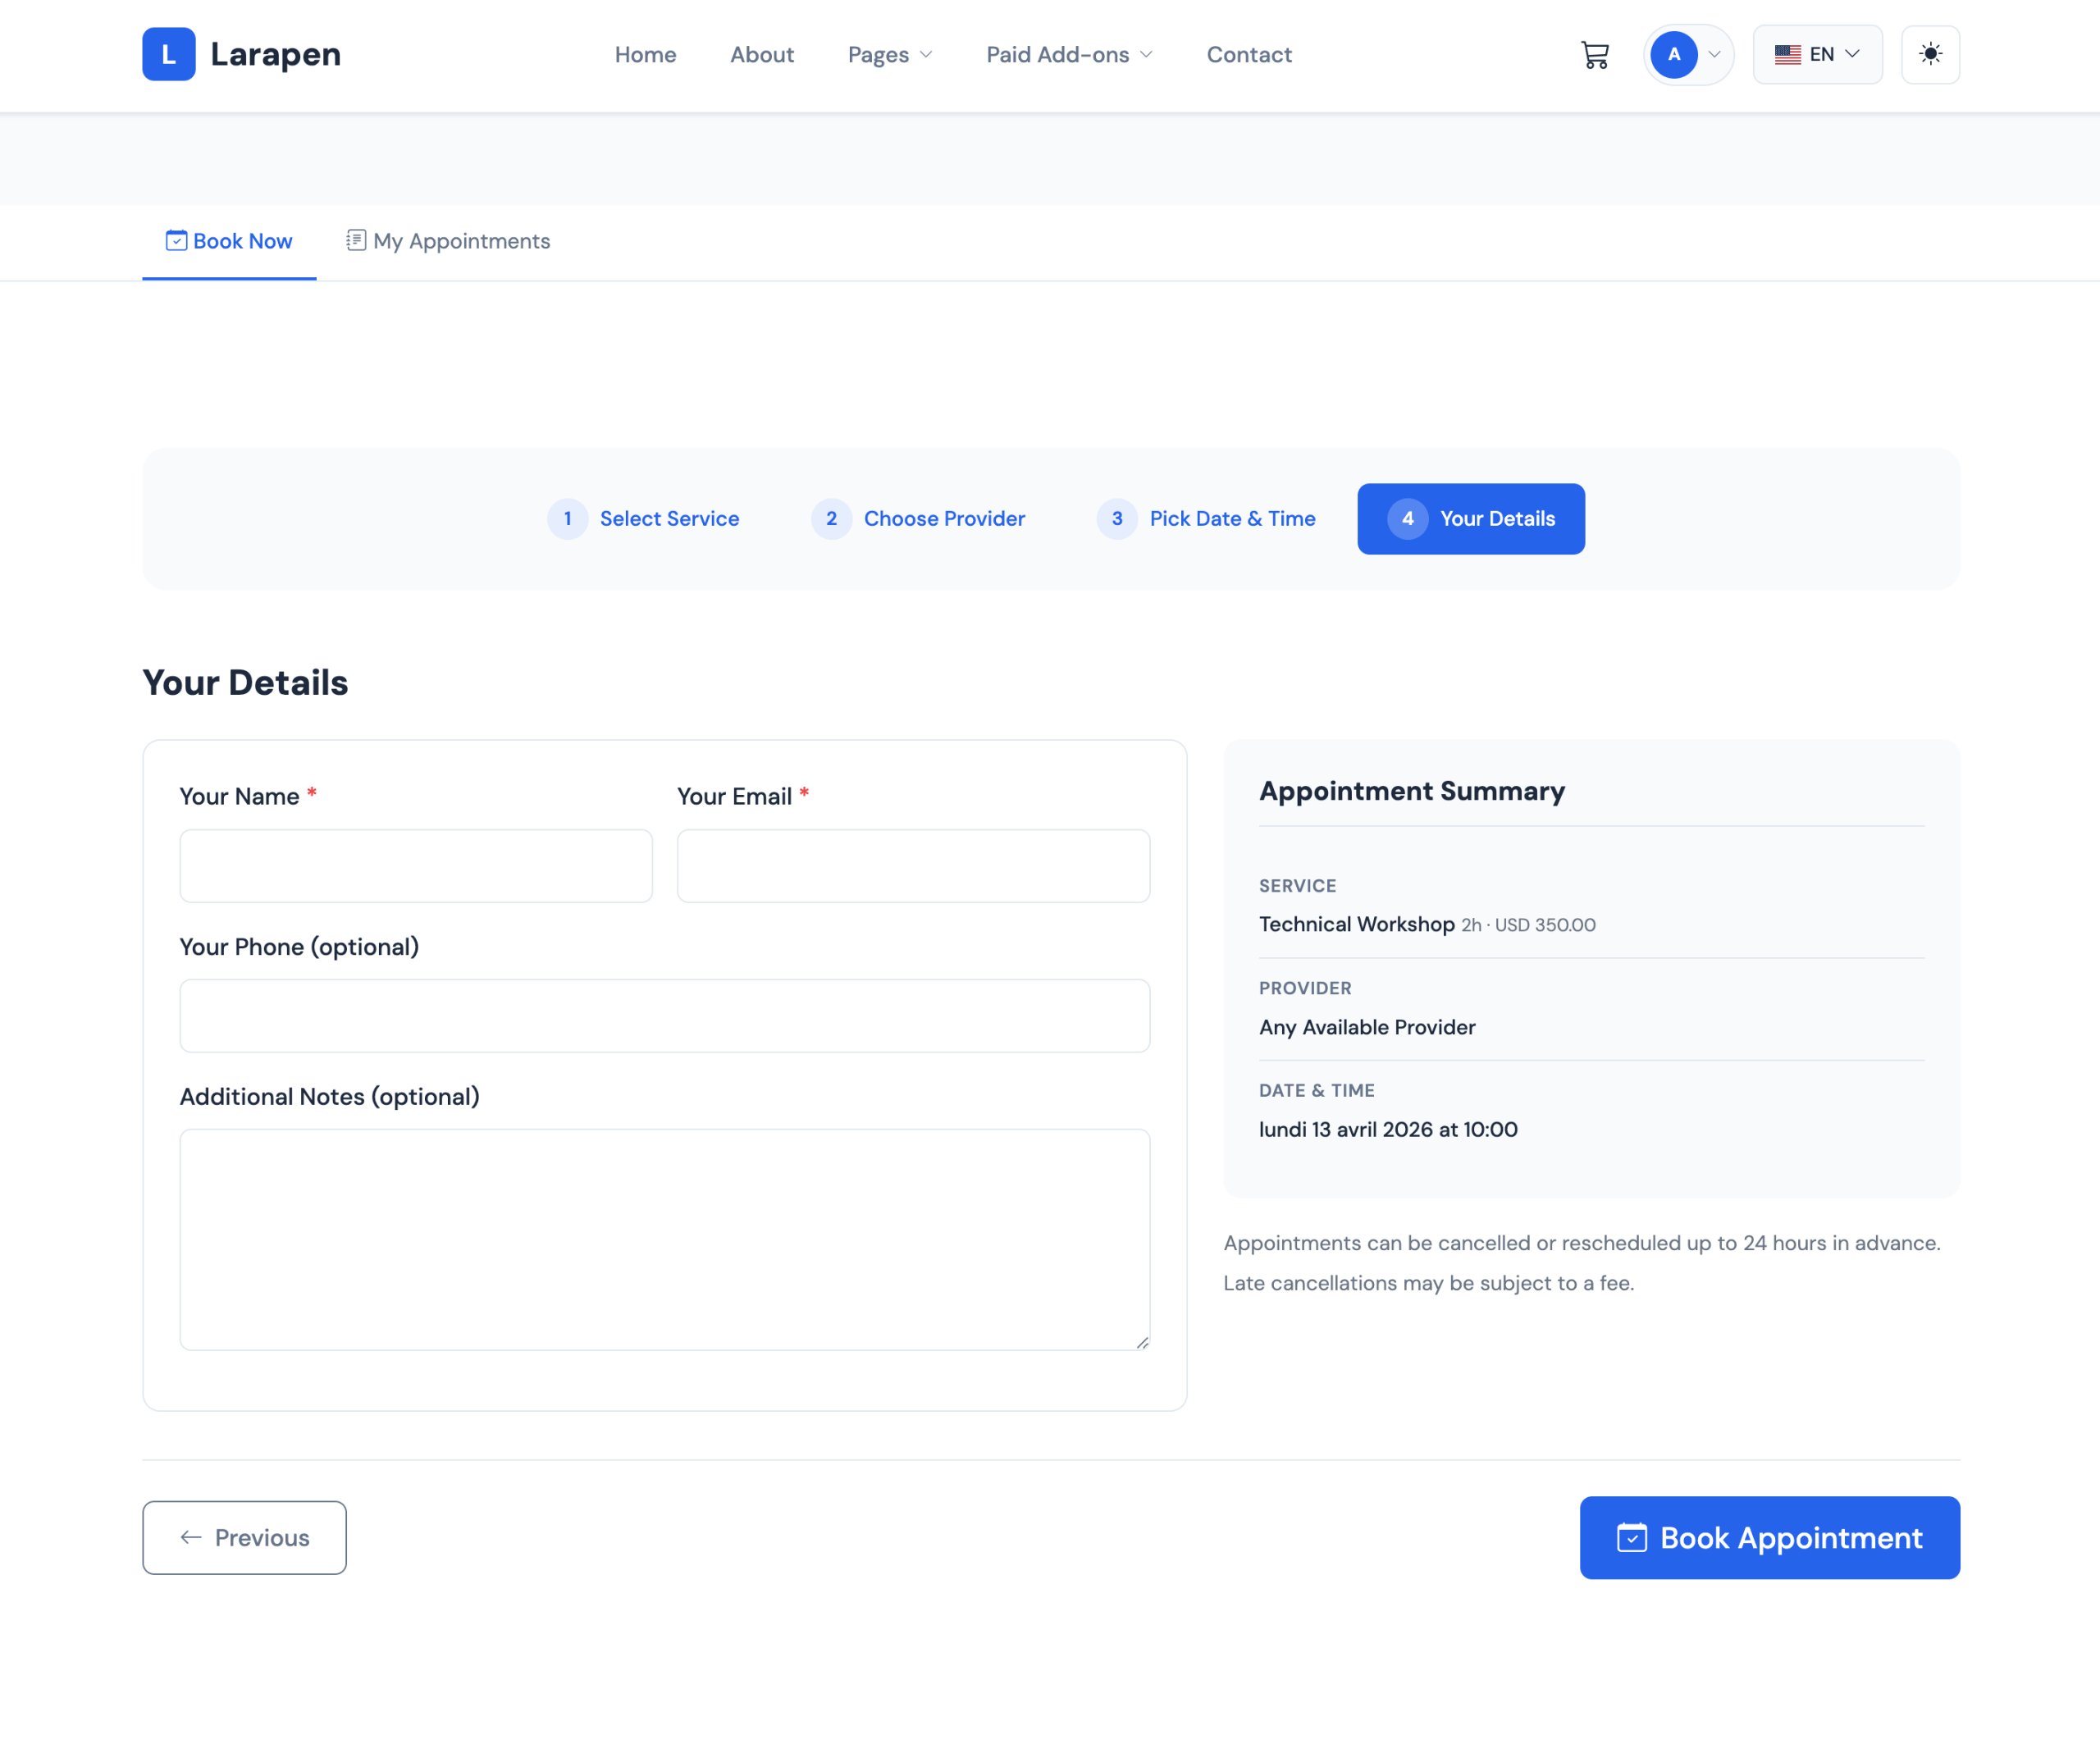Click step 2 circle Choose Provider
The width and height of the screenshot is (2100, 1744).
coord(831,519)
